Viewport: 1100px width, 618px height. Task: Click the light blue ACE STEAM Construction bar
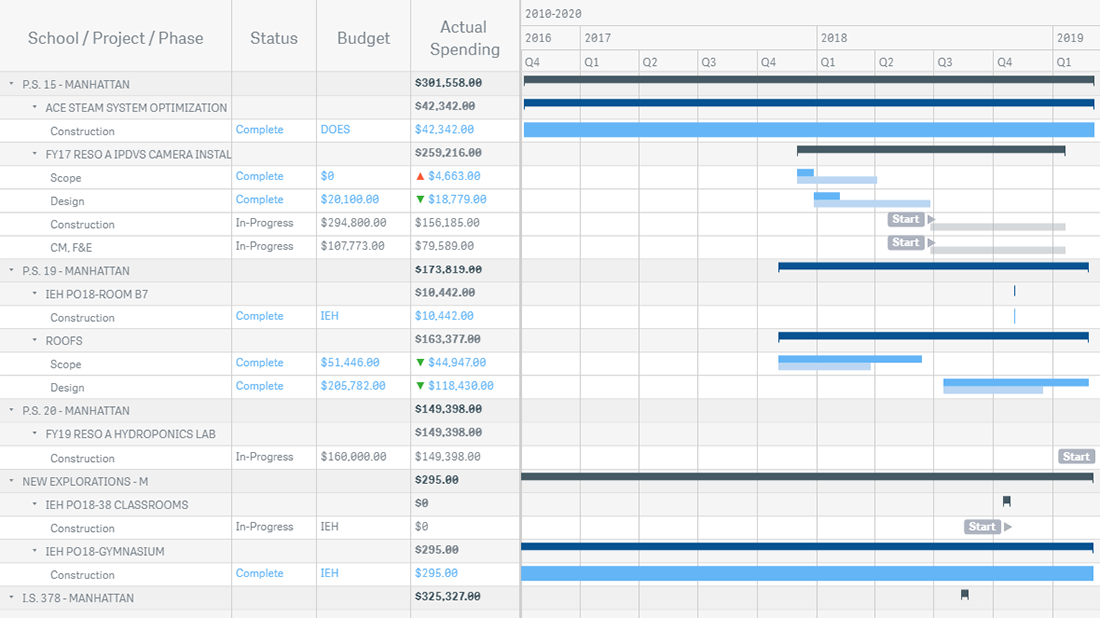coord(808,130)
